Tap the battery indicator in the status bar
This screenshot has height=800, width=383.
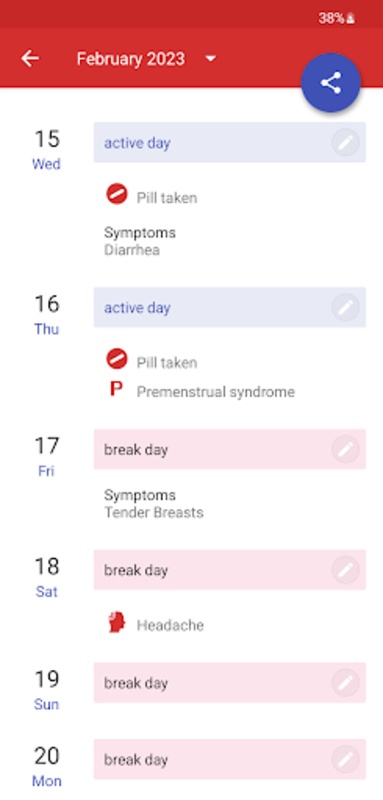[337, 19]
